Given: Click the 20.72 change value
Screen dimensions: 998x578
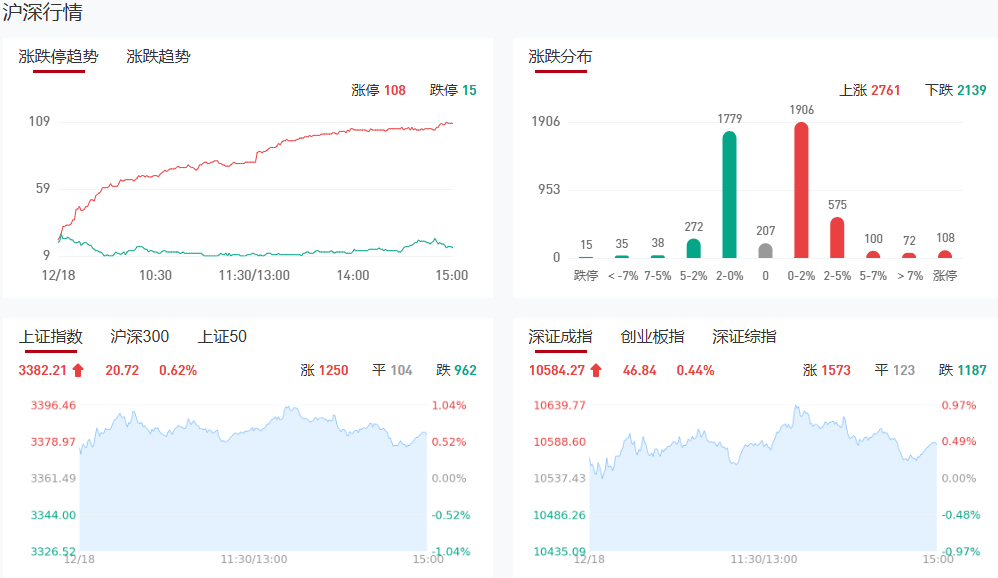Looking at the screenshot, I should [122, 370].
